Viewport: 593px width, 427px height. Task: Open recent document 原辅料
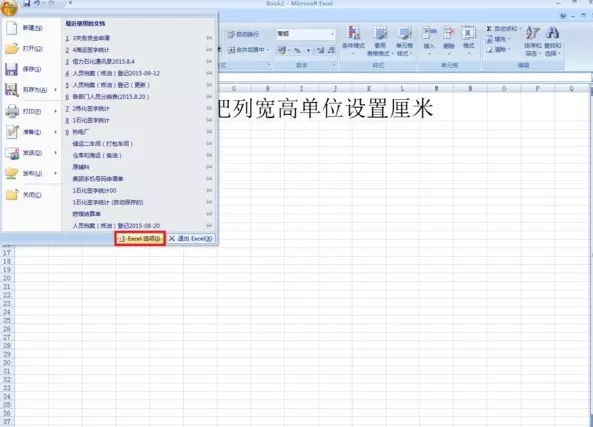coord(81,167)
